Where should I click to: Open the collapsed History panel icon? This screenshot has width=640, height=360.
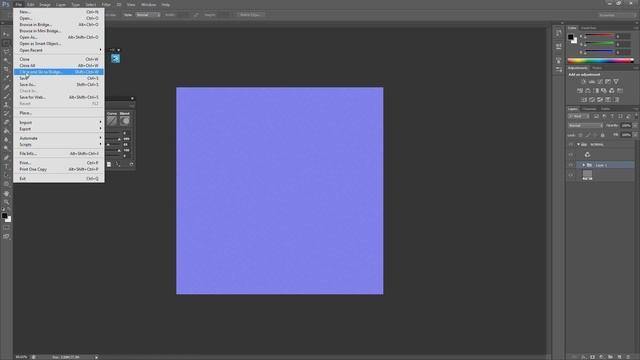point(558,33)
